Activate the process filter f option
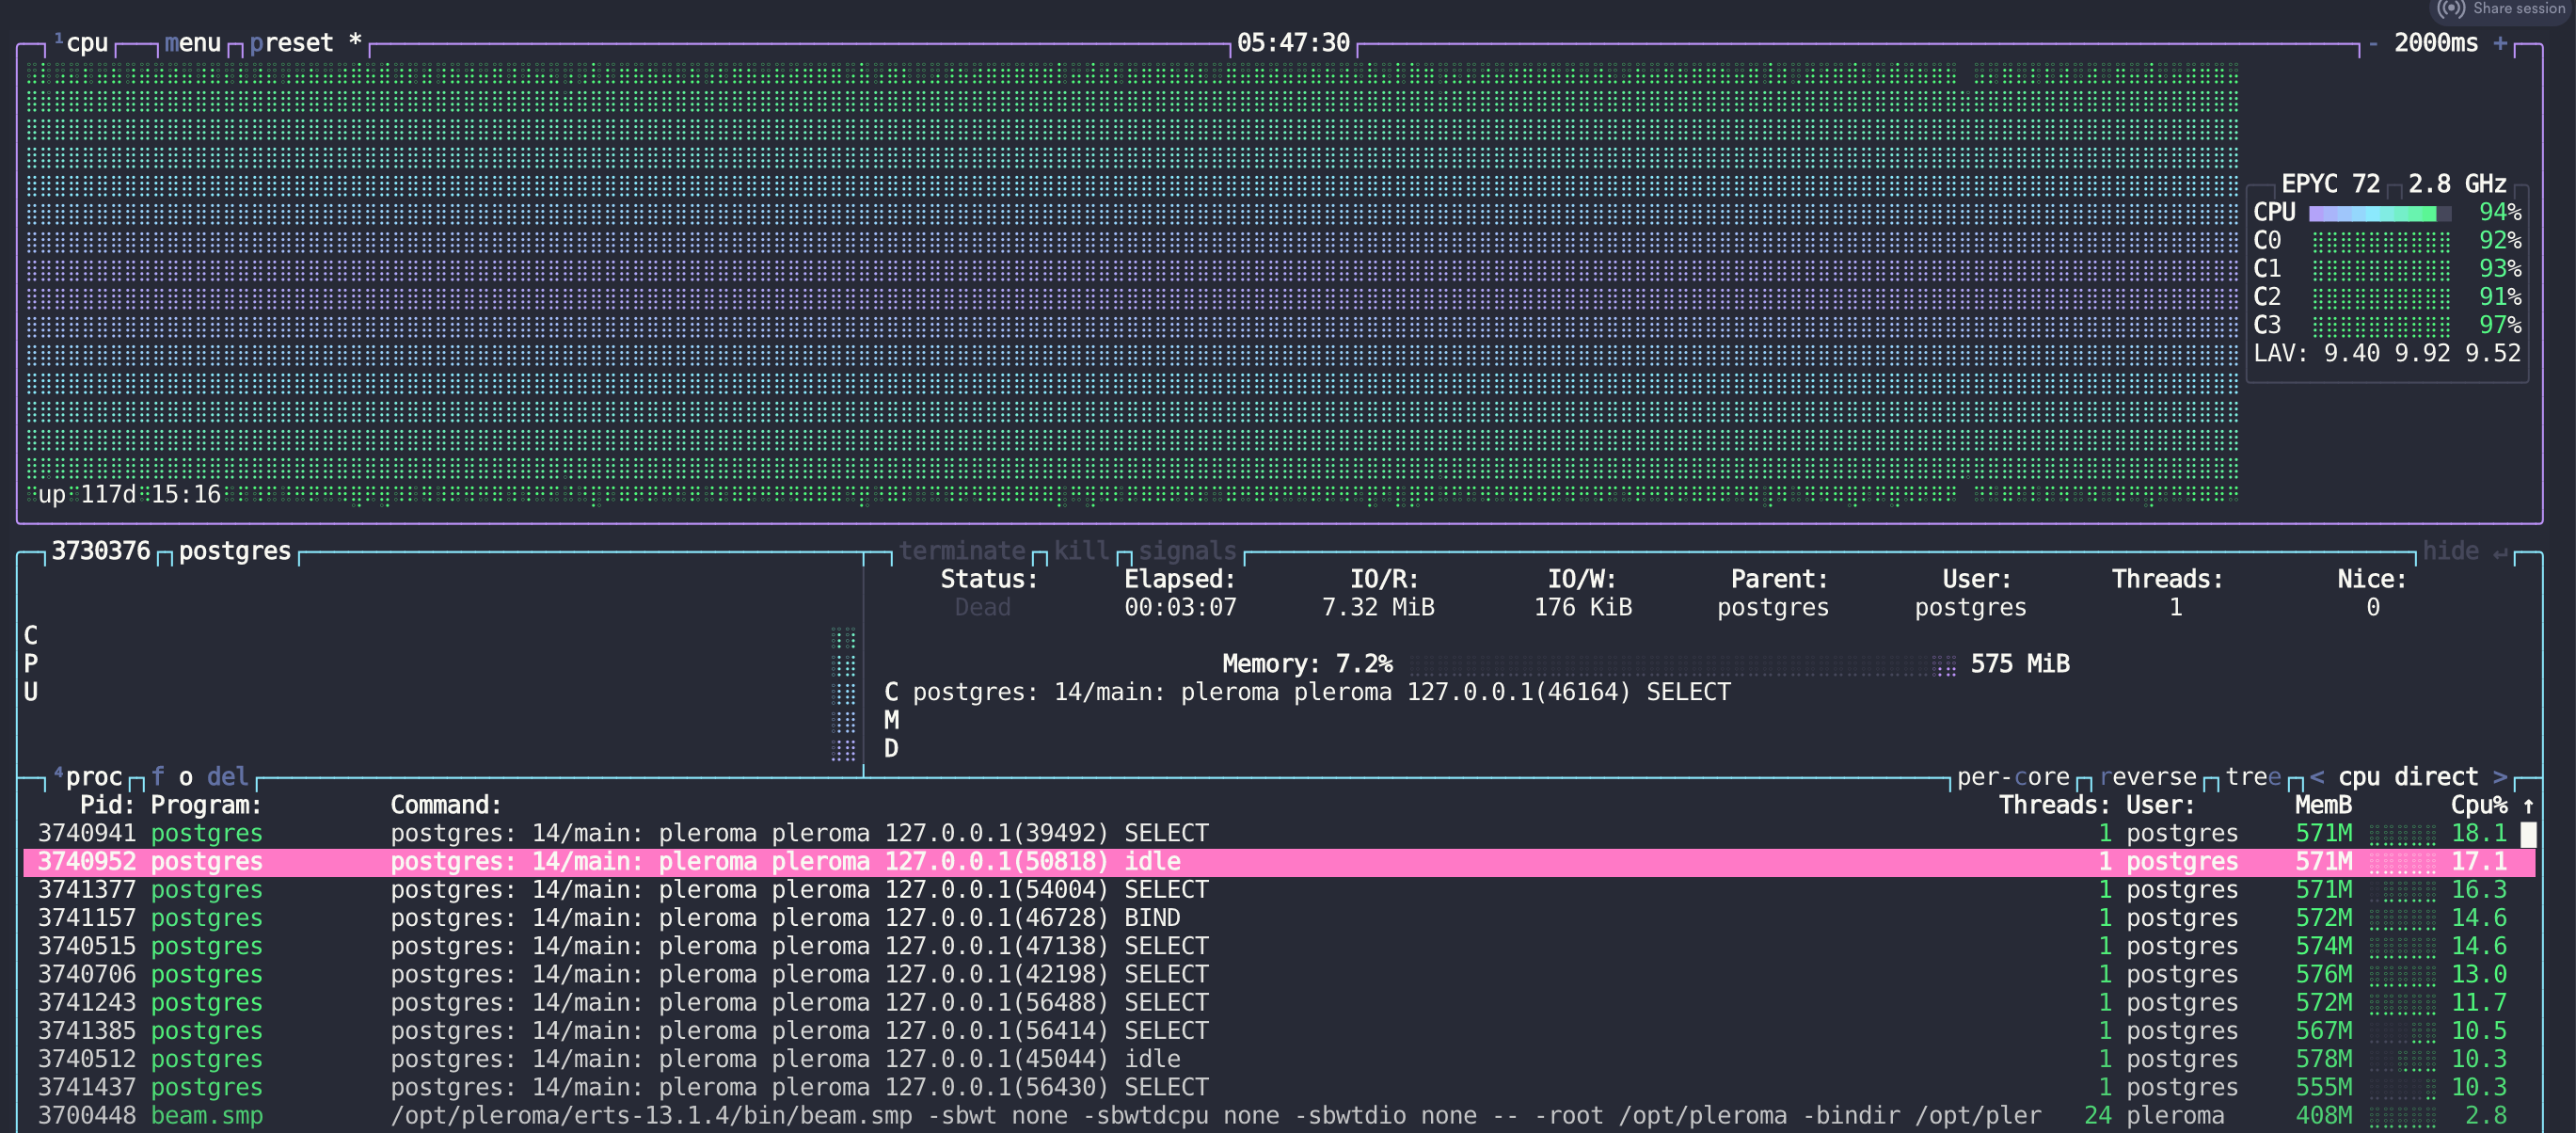2576x1133 pixels. tap(157, 777)
